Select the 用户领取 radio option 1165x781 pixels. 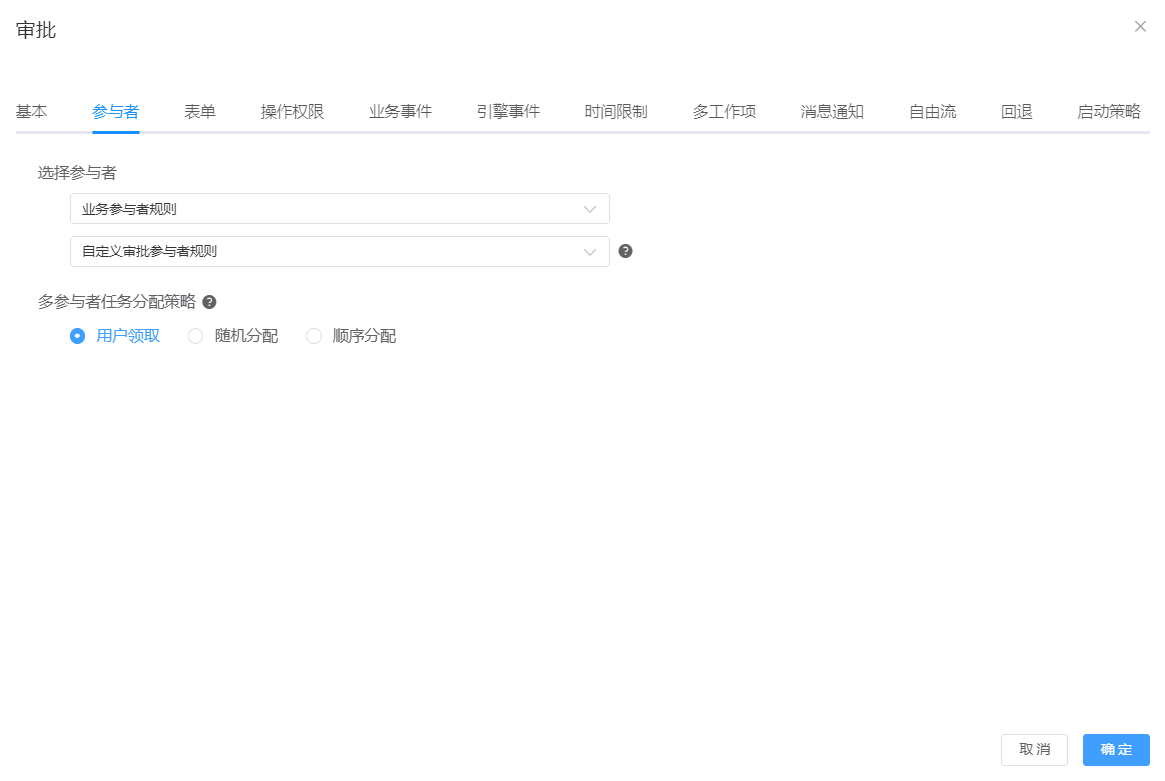click(78, 336)
